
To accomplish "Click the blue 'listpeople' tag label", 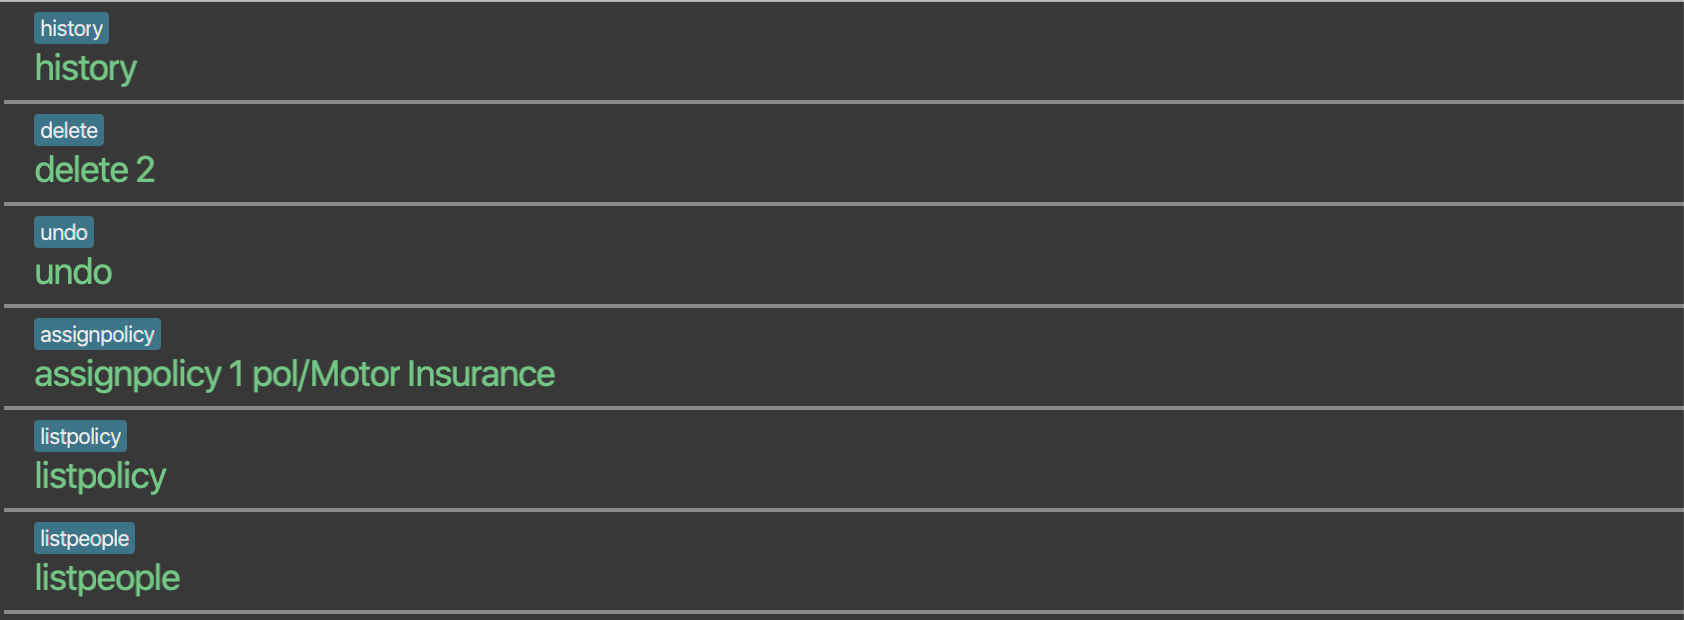I will click(x=84, y=539).
